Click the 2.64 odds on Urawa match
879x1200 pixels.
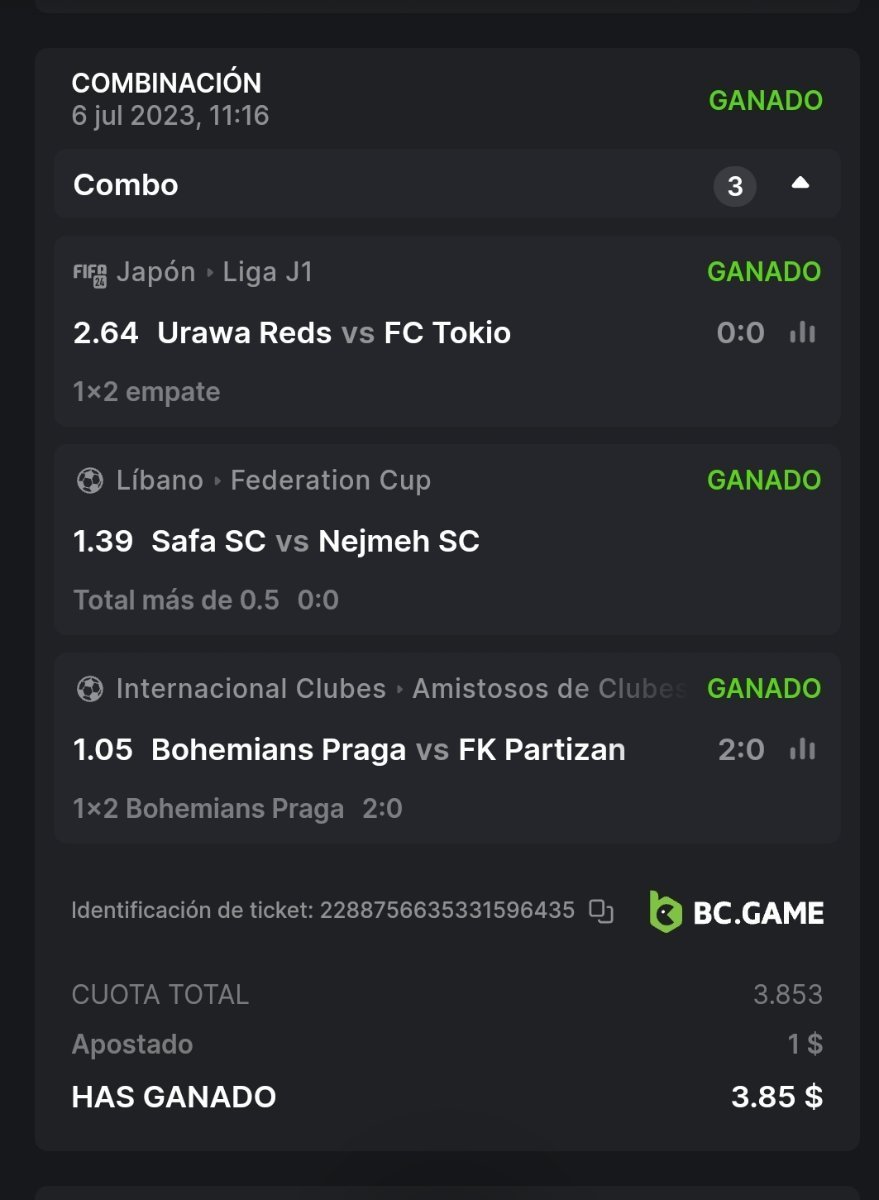click(x=106, y=333)
